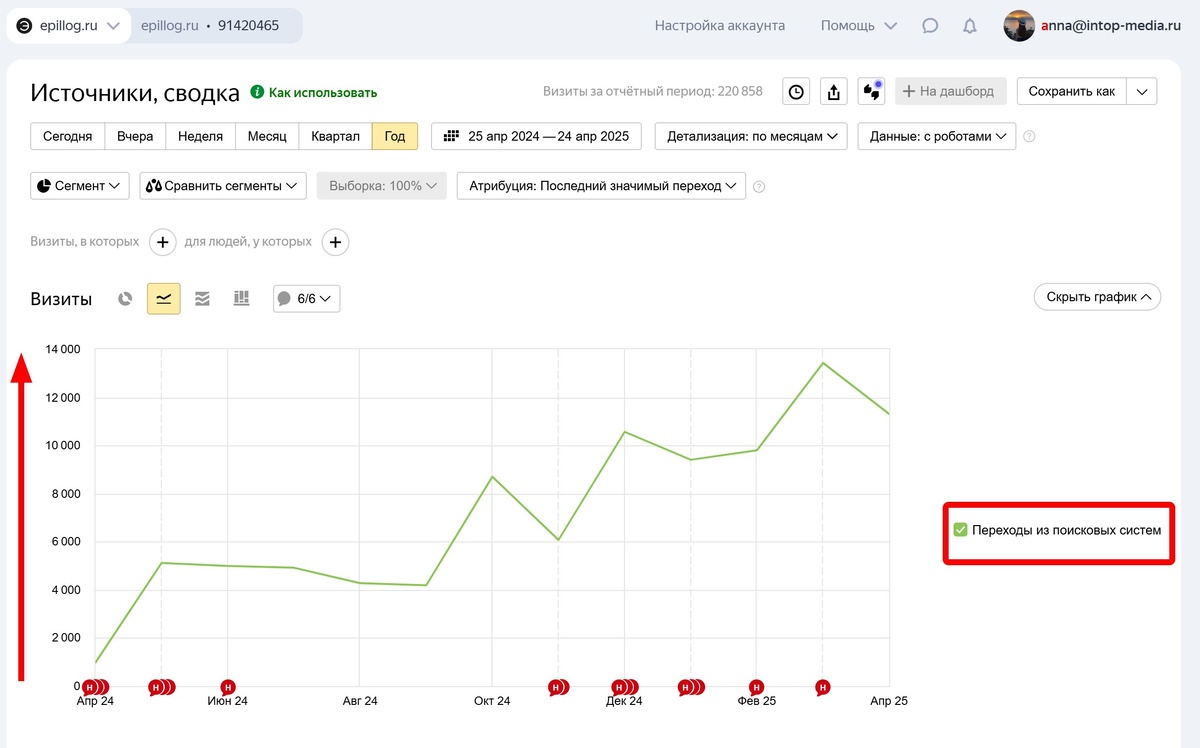1200x748 pixels.
Task: Click the Источники, сводка heading
Action: [135, 93]
